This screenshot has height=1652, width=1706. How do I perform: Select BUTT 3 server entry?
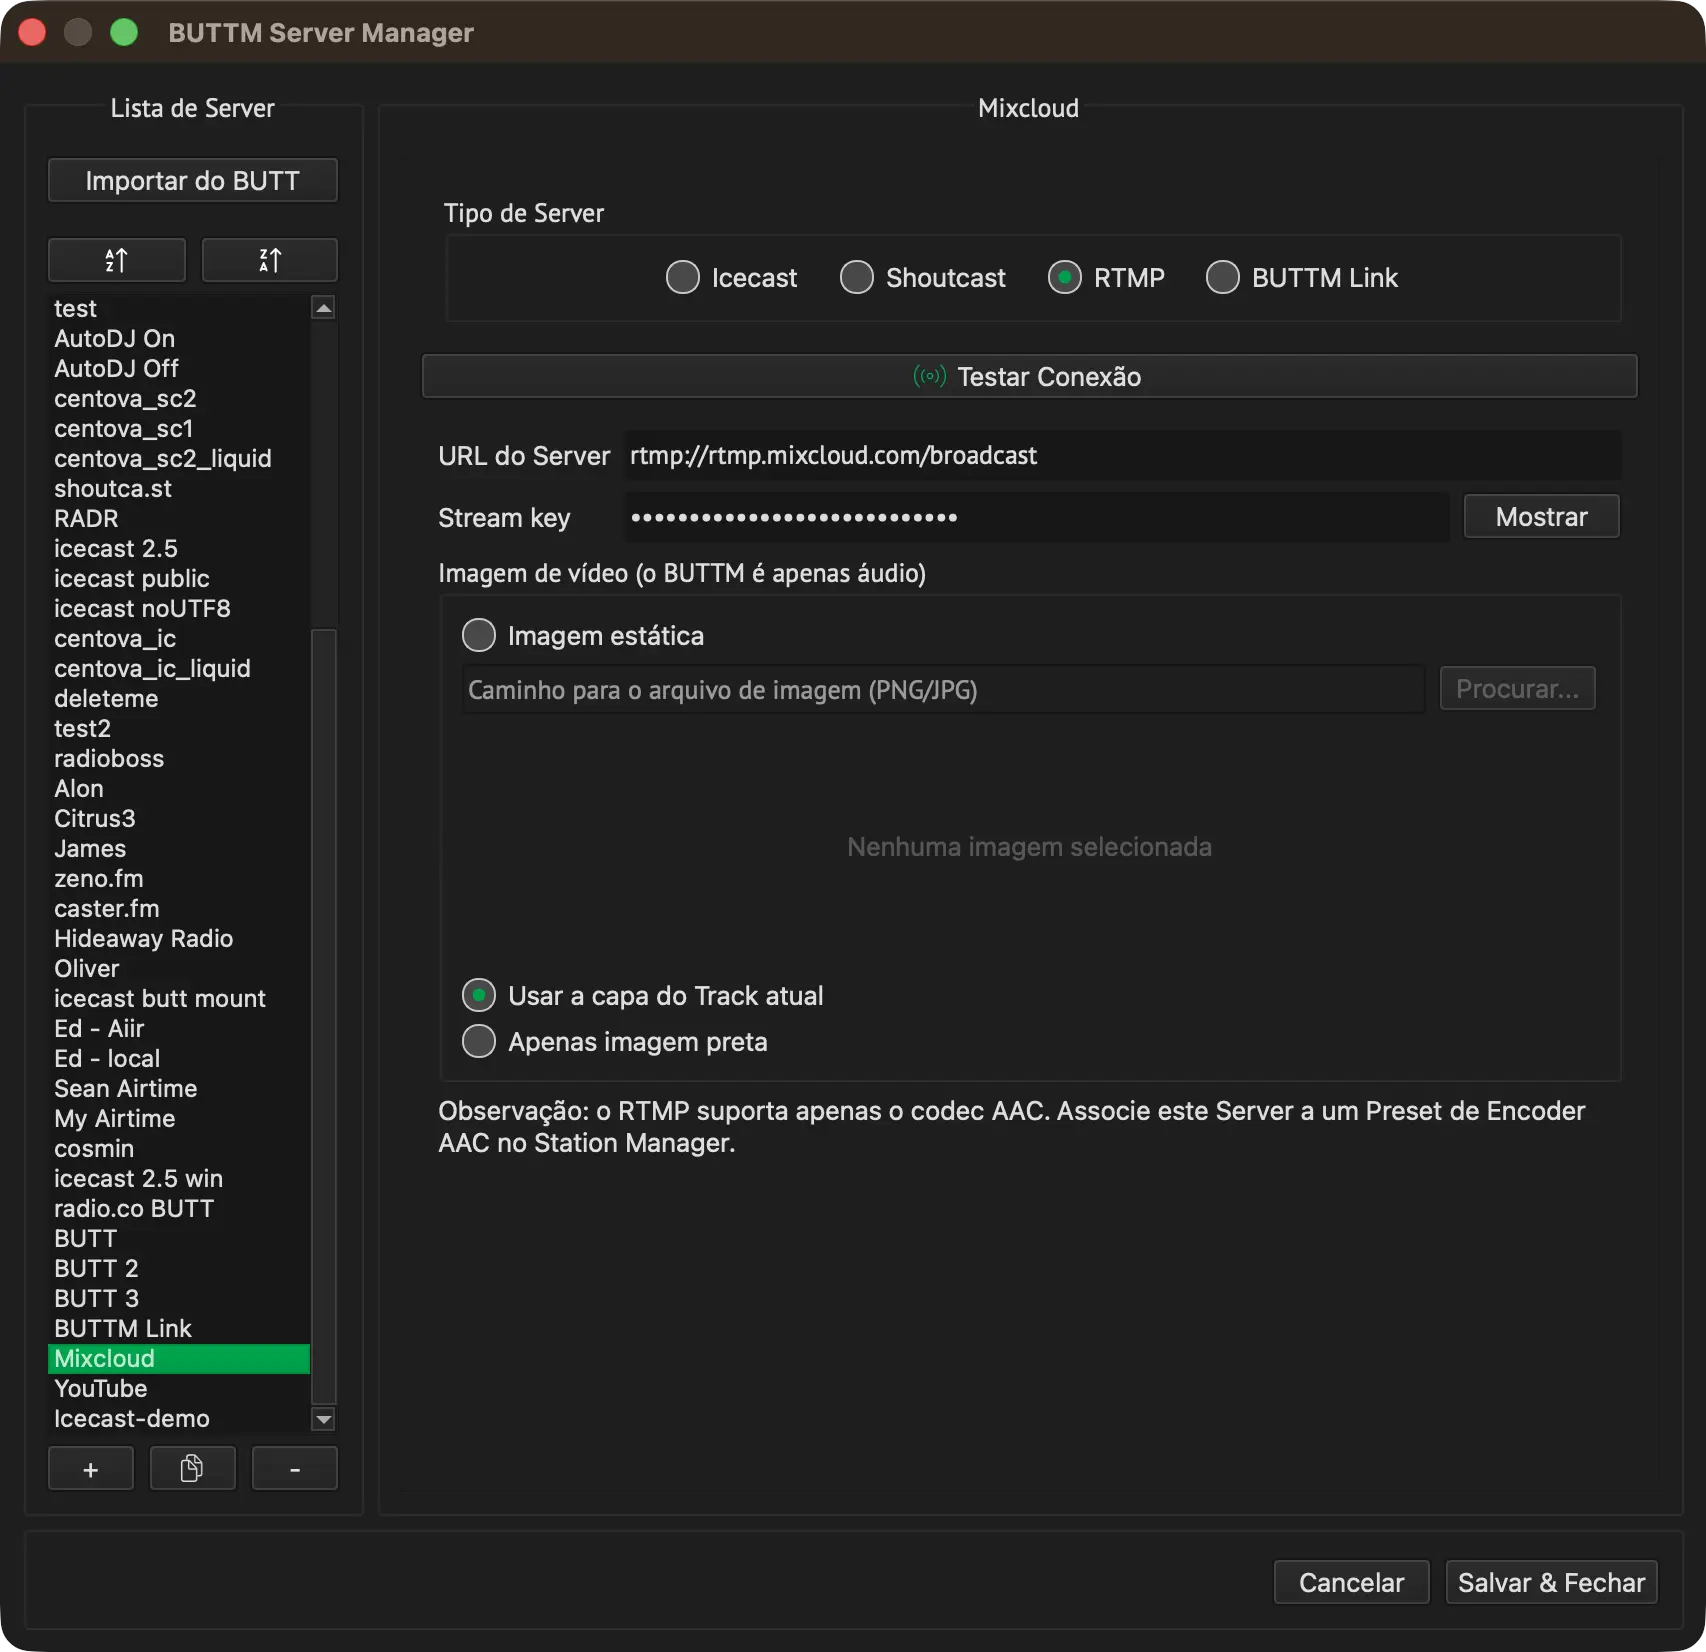pyautogui.click(x=179, y=1298)
